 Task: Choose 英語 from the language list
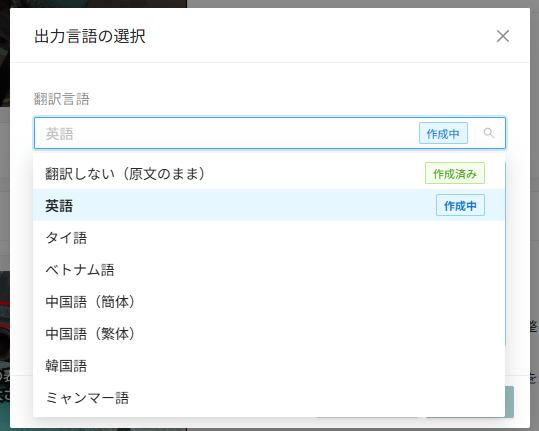tap(269, 205)
